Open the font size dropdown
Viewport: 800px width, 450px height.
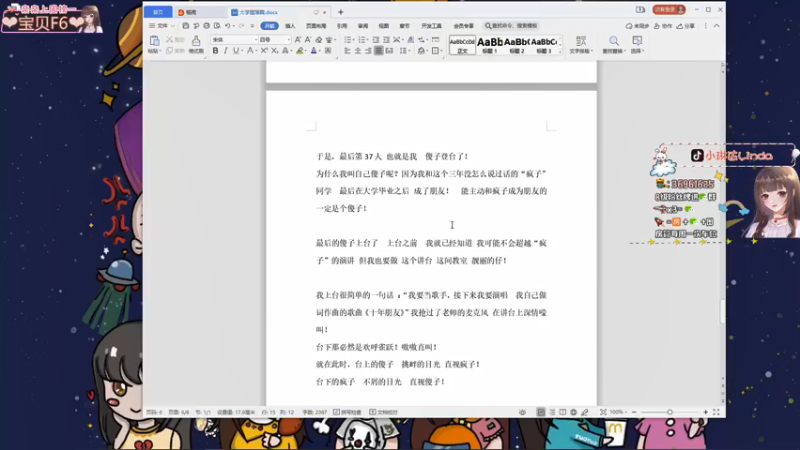[288, 40]
